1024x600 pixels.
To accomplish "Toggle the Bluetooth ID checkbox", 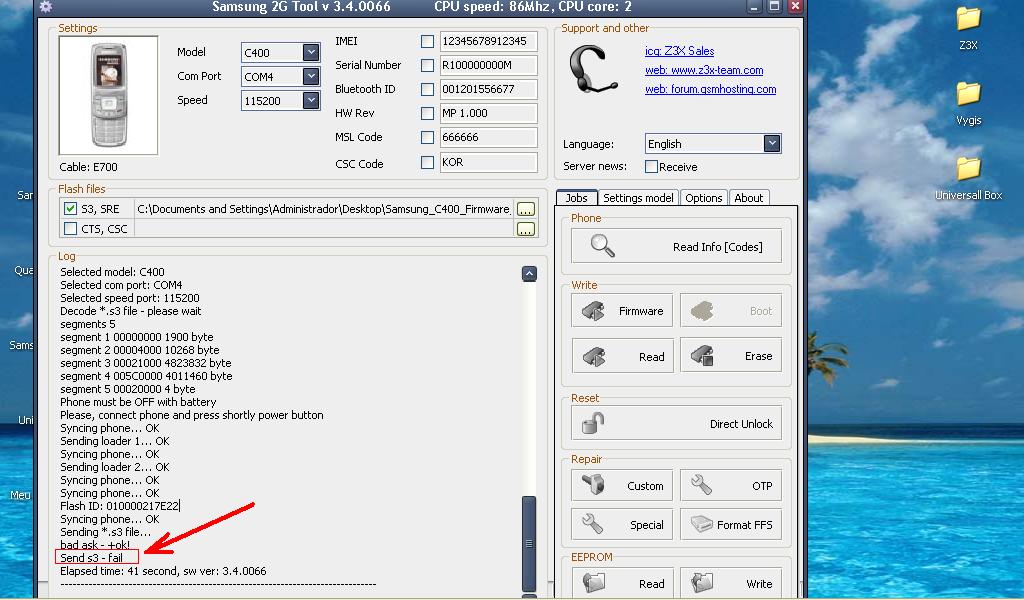I will 427,89.
